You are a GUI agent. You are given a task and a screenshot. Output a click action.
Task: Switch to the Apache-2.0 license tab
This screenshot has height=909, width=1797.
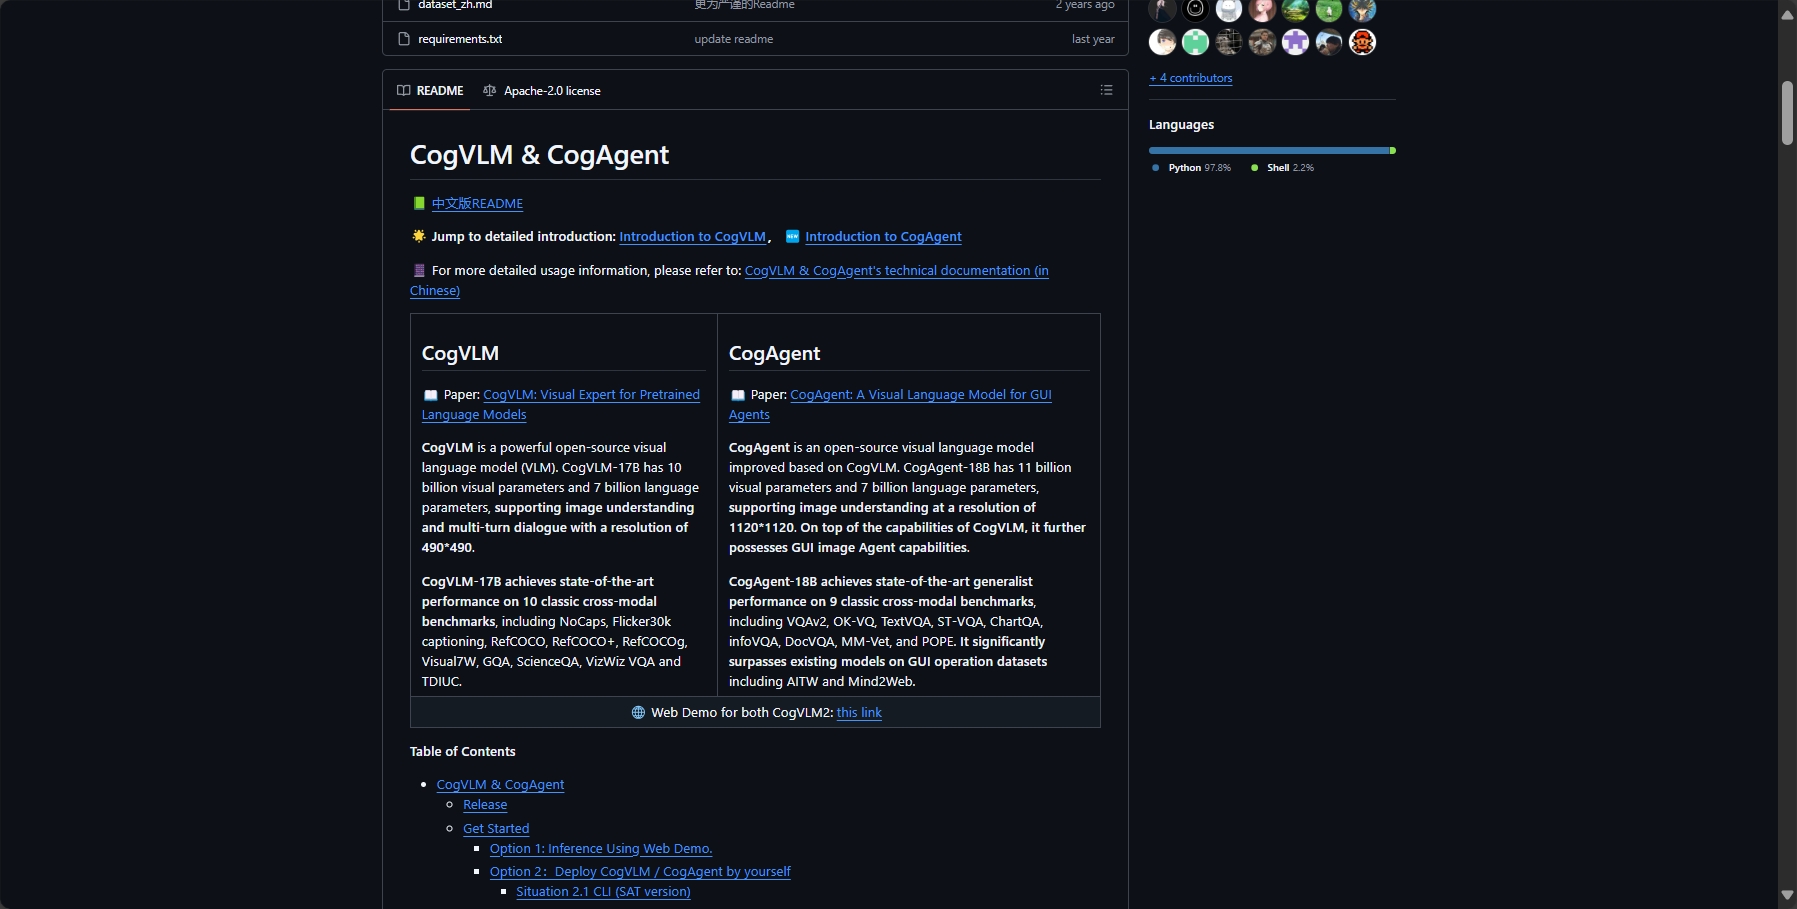coord(542,91)
